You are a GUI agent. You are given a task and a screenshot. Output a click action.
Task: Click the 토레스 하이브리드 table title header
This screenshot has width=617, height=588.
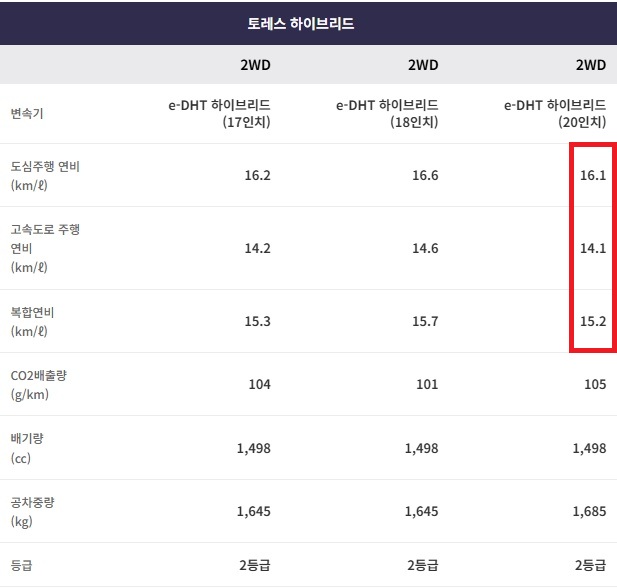pos(308,23)
